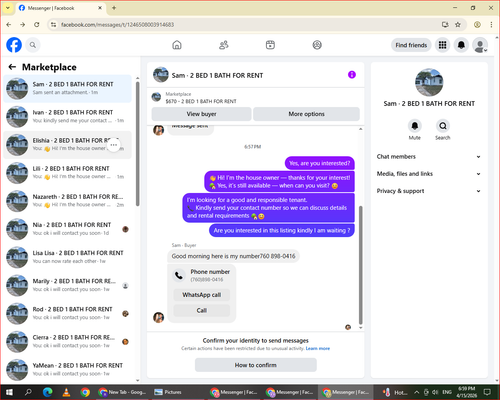The height and width of the screenshot is (400, 500).
Task: Go to the Facebook home logo
Action: pyautogui.click(x=14, y=45)
